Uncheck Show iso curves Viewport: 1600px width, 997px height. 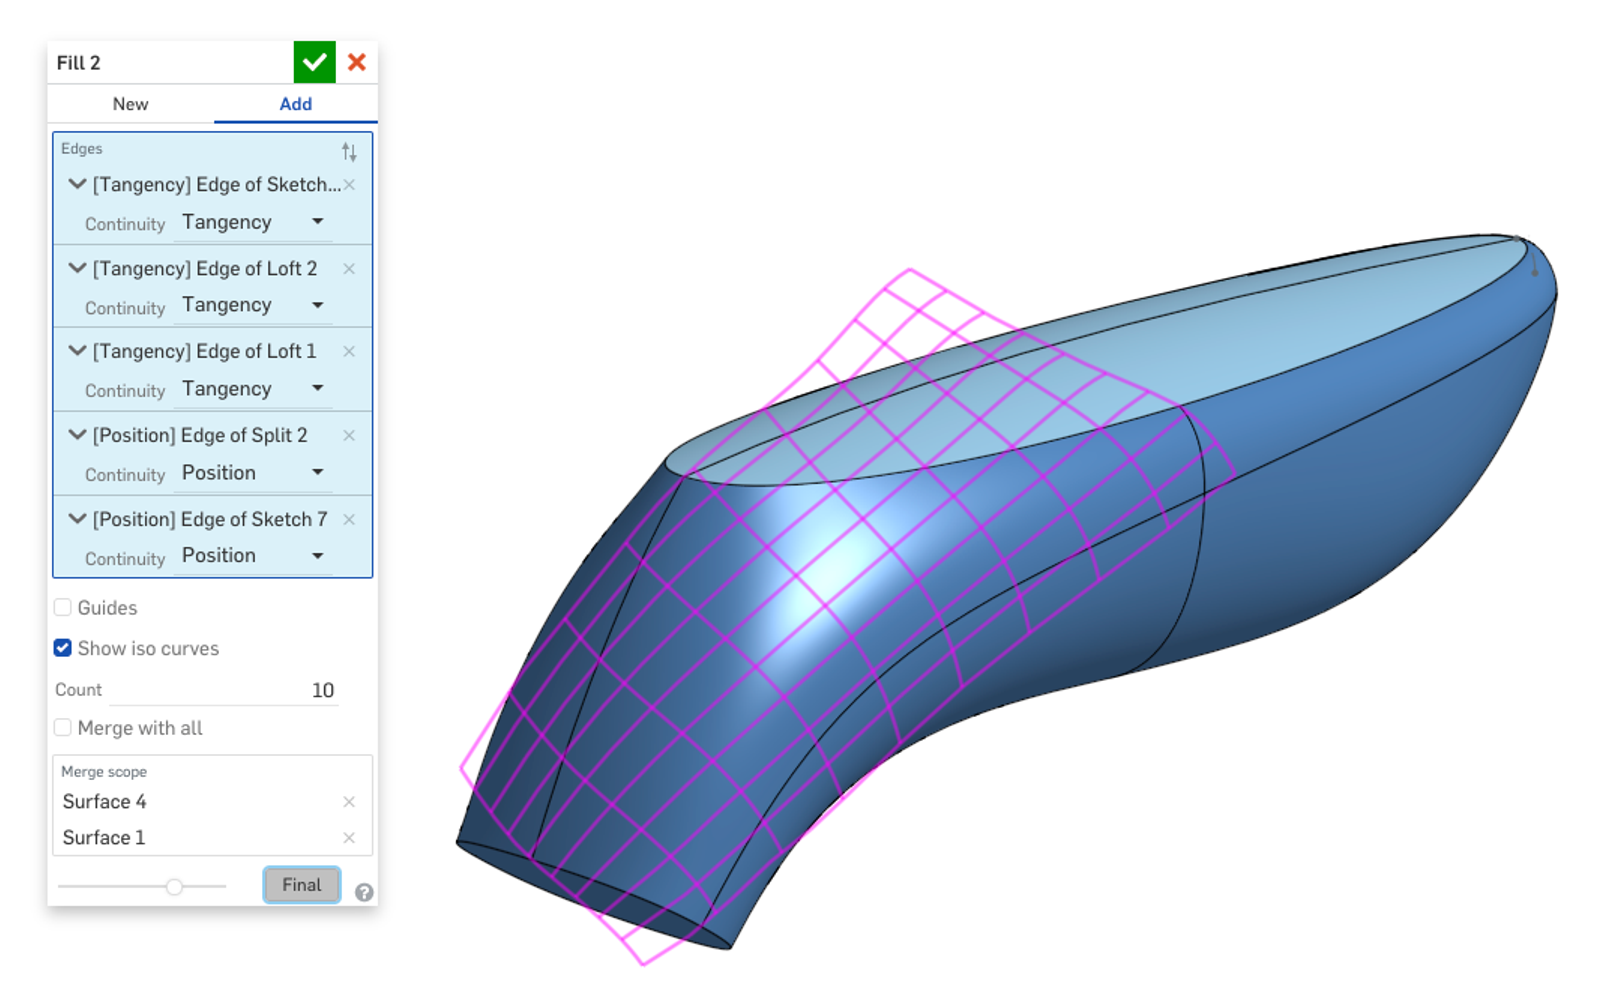[x=63, y=648]
